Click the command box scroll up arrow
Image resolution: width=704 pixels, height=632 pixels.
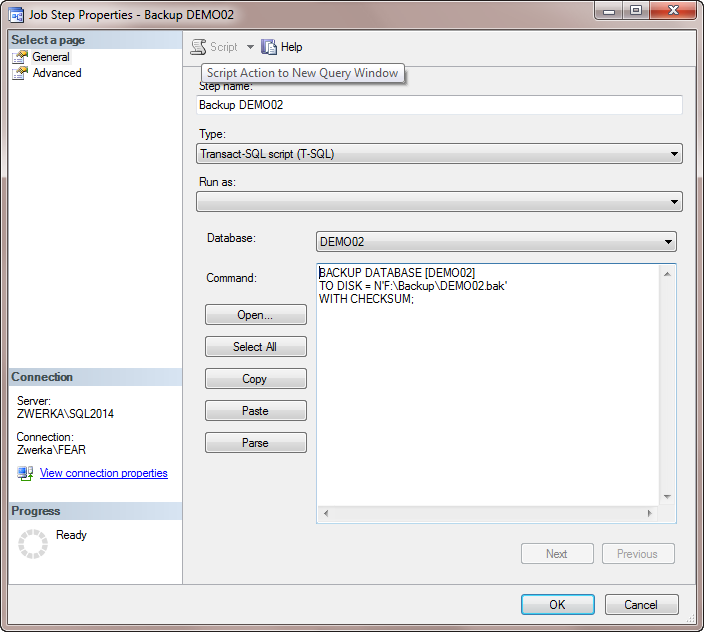667,274
